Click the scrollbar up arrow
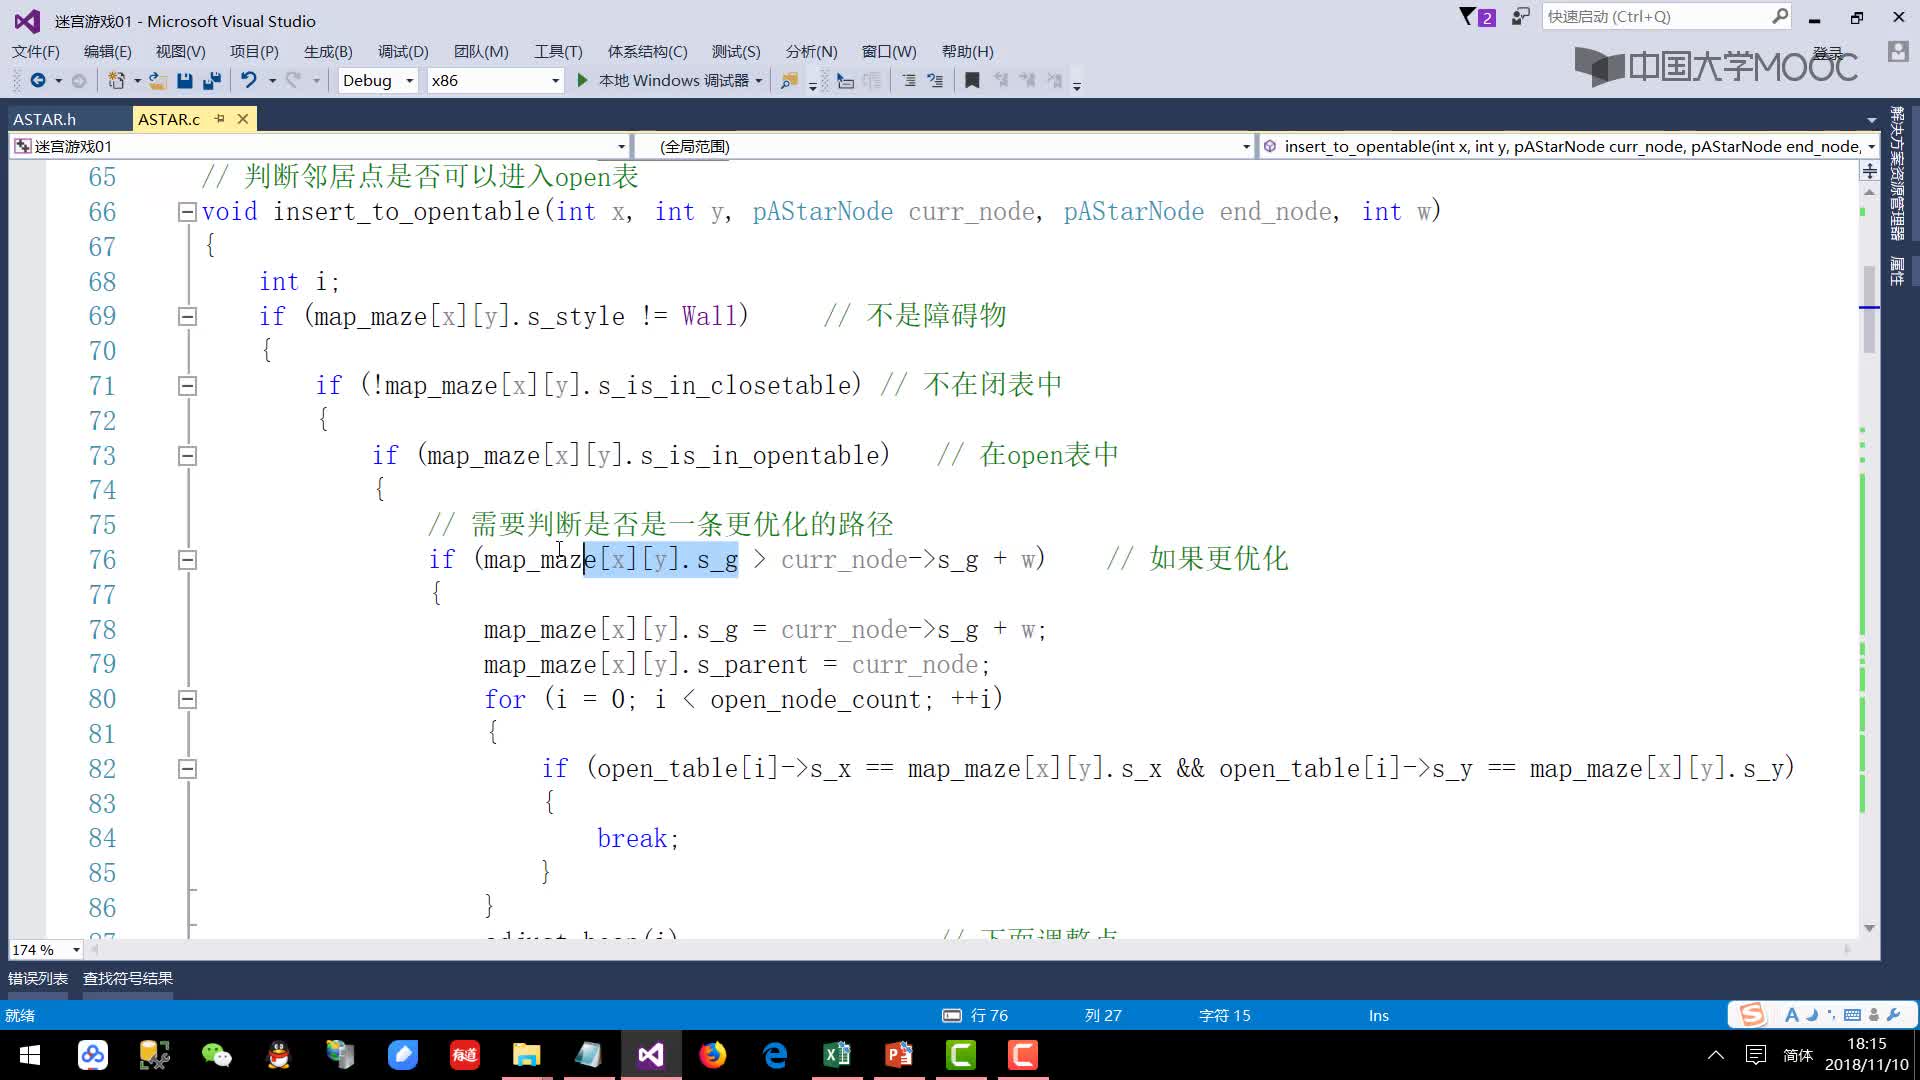The height and width of the screenshot is (1080, 1920). click(1869, 191)
